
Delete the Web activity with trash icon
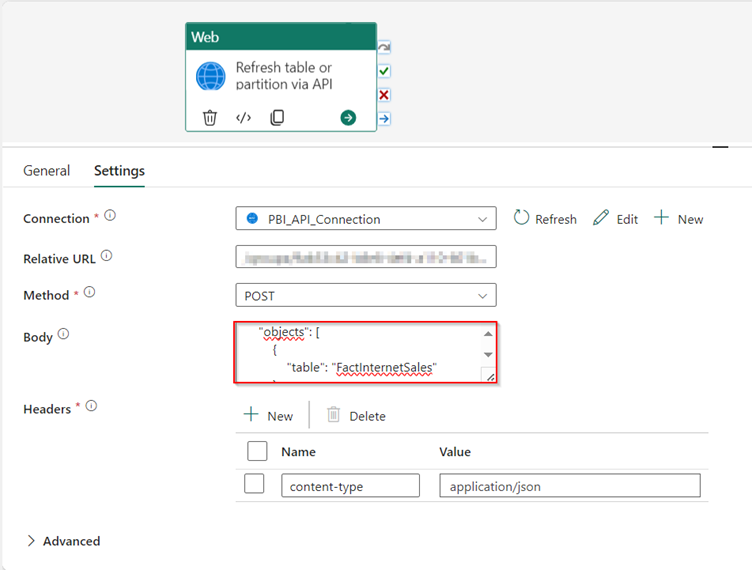click(210, 117)
